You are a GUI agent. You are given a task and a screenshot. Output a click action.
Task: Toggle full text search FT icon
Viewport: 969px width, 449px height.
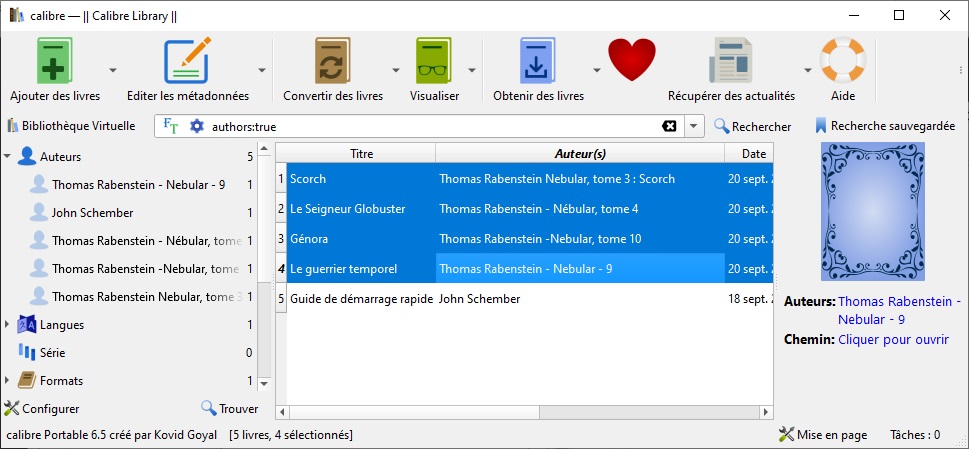point(171,126)
